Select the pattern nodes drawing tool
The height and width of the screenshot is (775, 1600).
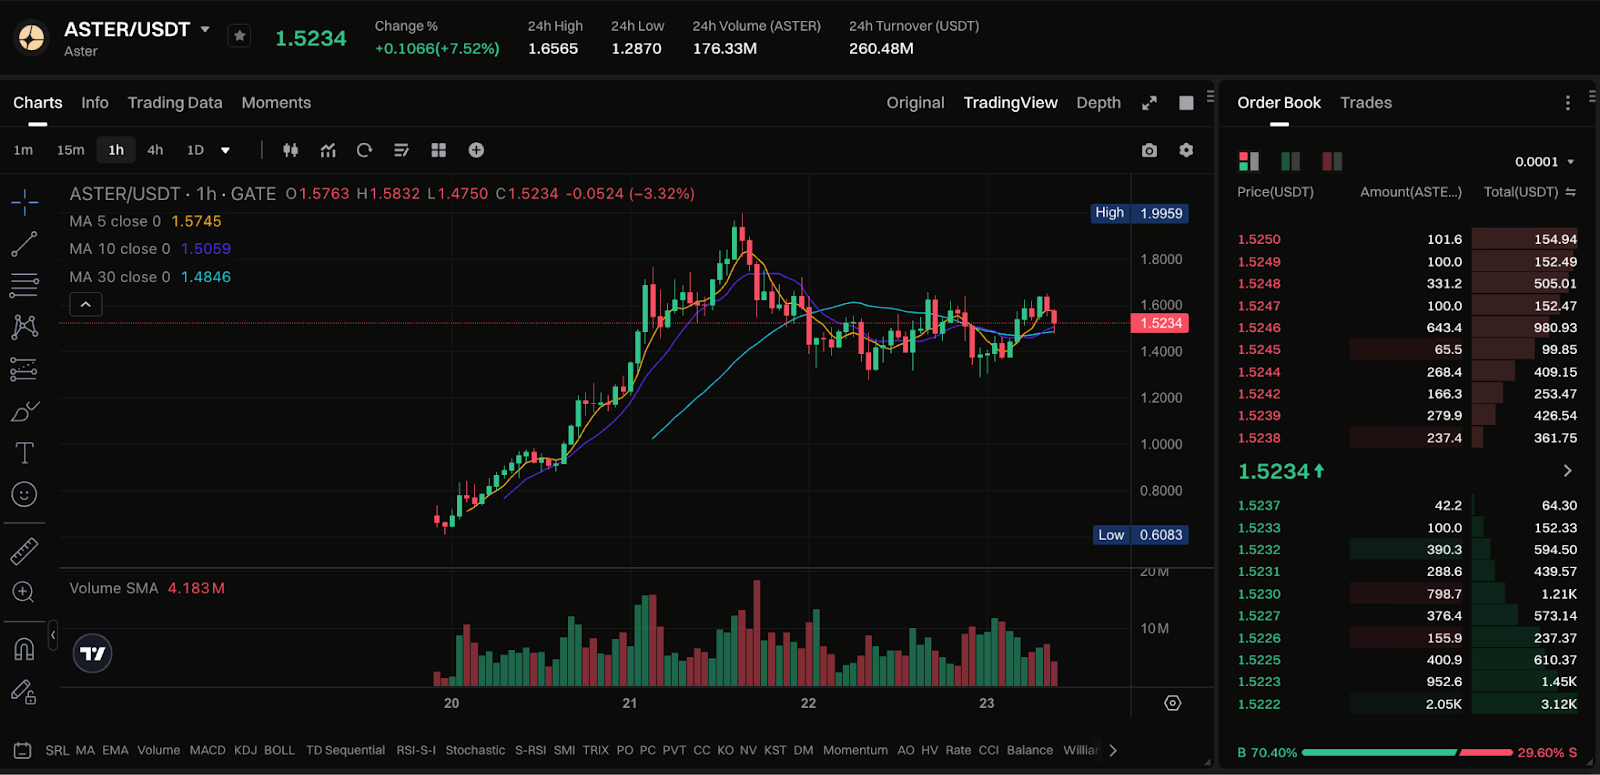[x=24, y=327]
